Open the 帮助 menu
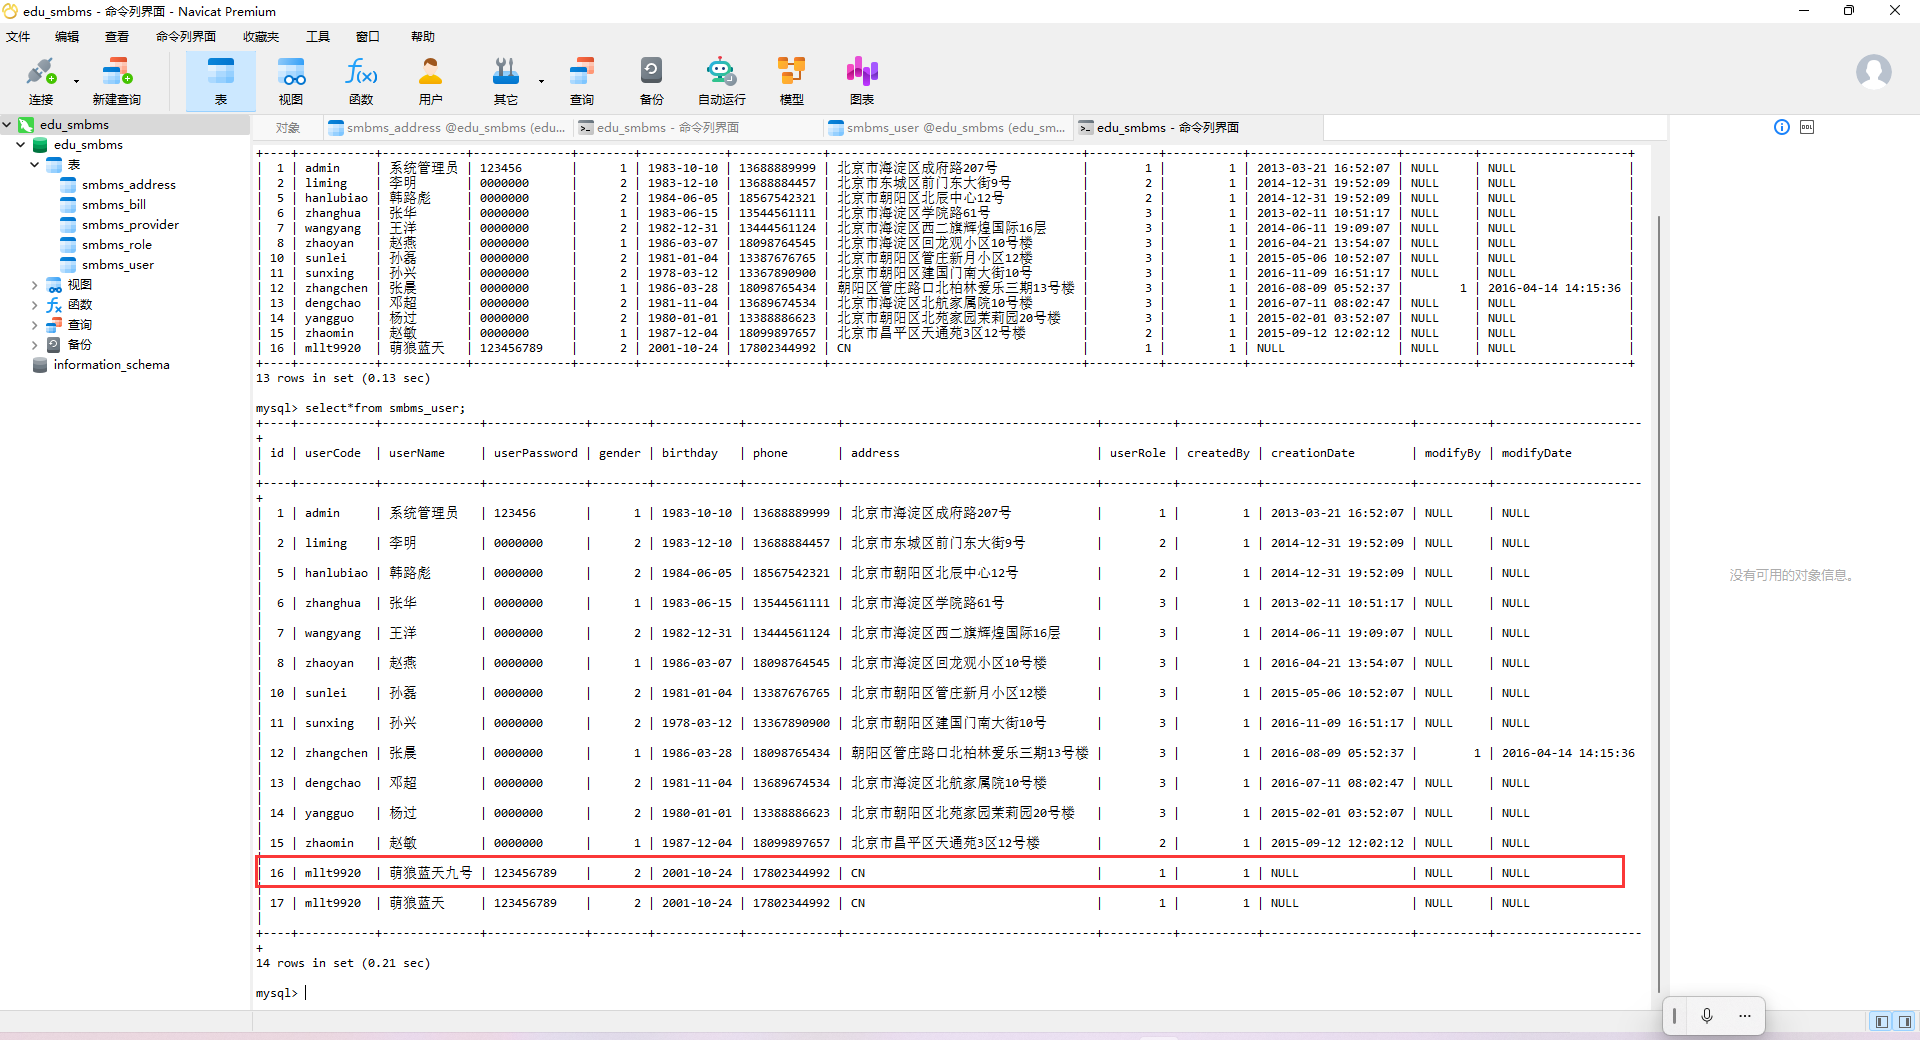1920x1040 pixels. [x=423, y=37]
